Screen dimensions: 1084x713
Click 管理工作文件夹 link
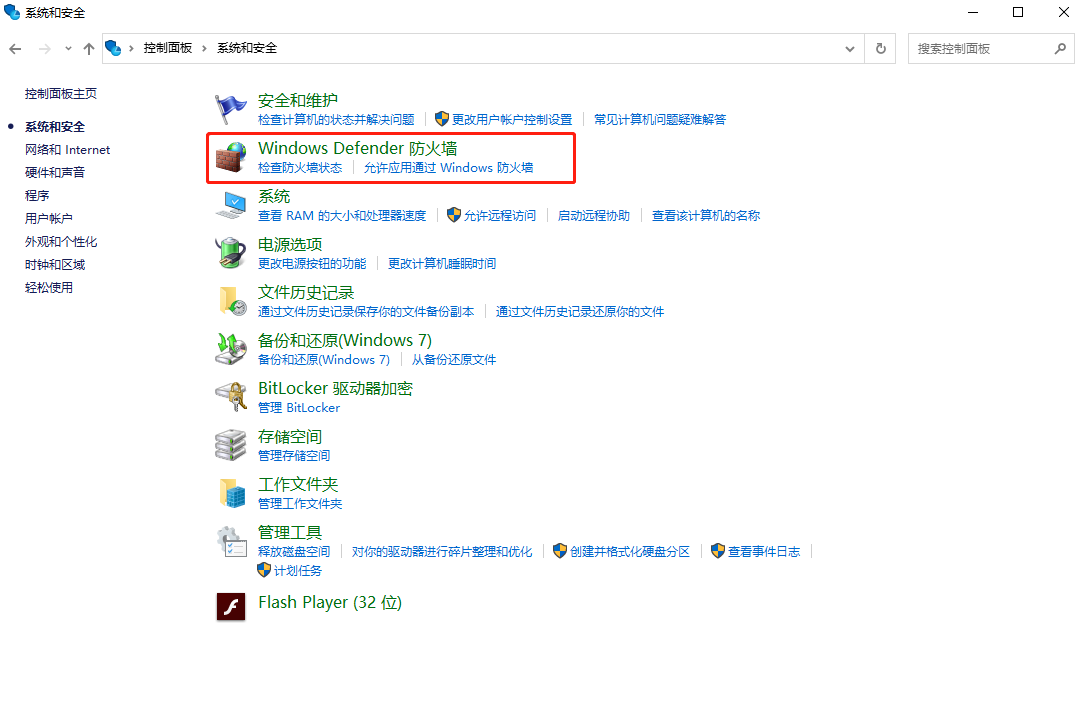[300, 503]
